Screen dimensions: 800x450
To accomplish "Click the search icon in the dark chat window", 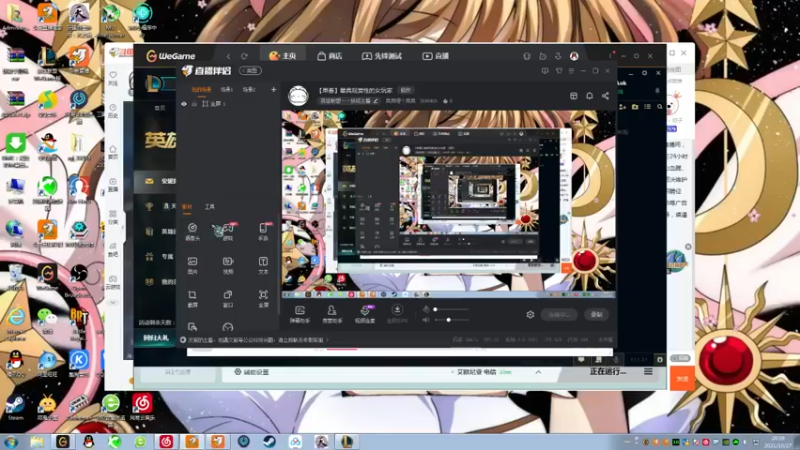I will click(660, 107).
